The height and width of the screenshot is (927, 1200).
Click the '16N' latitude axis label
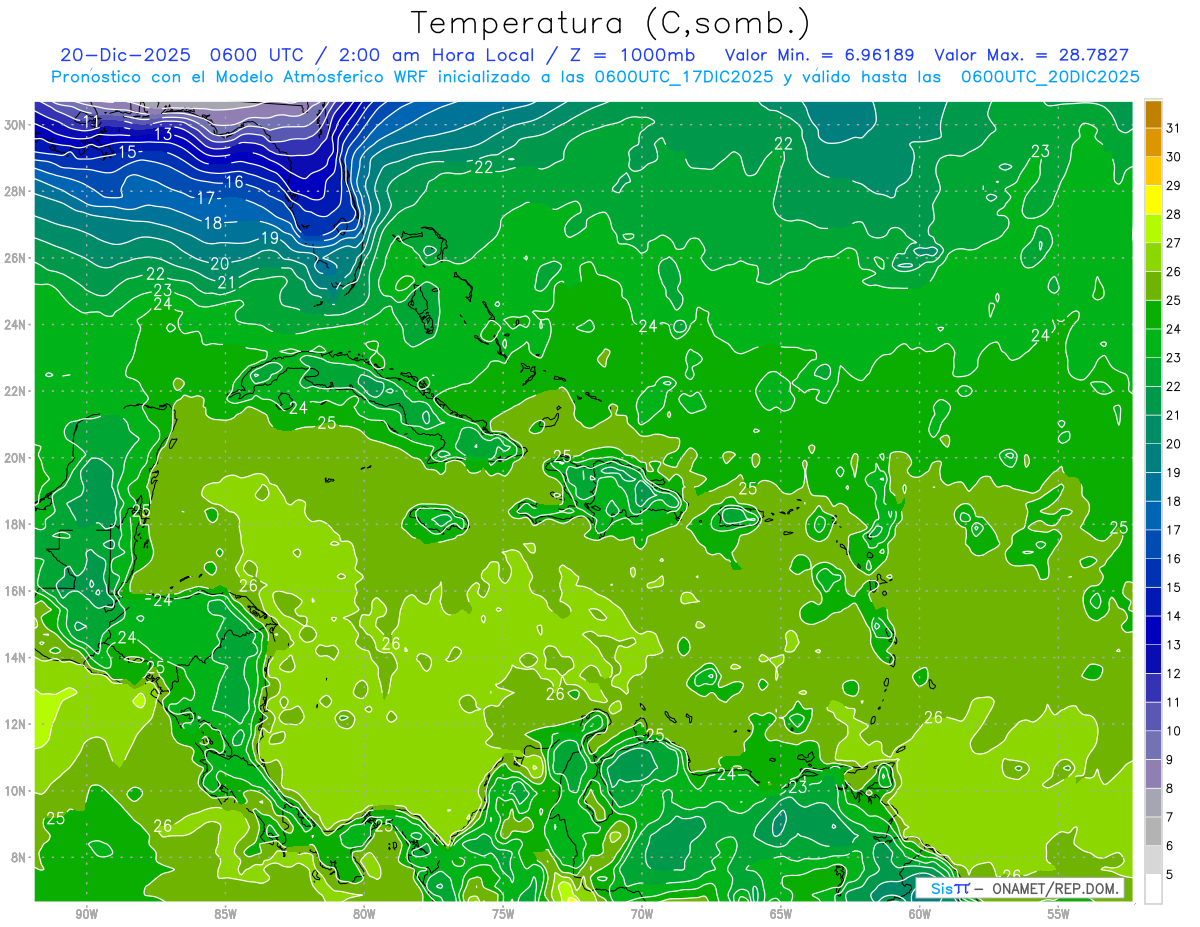pos(17,591)
